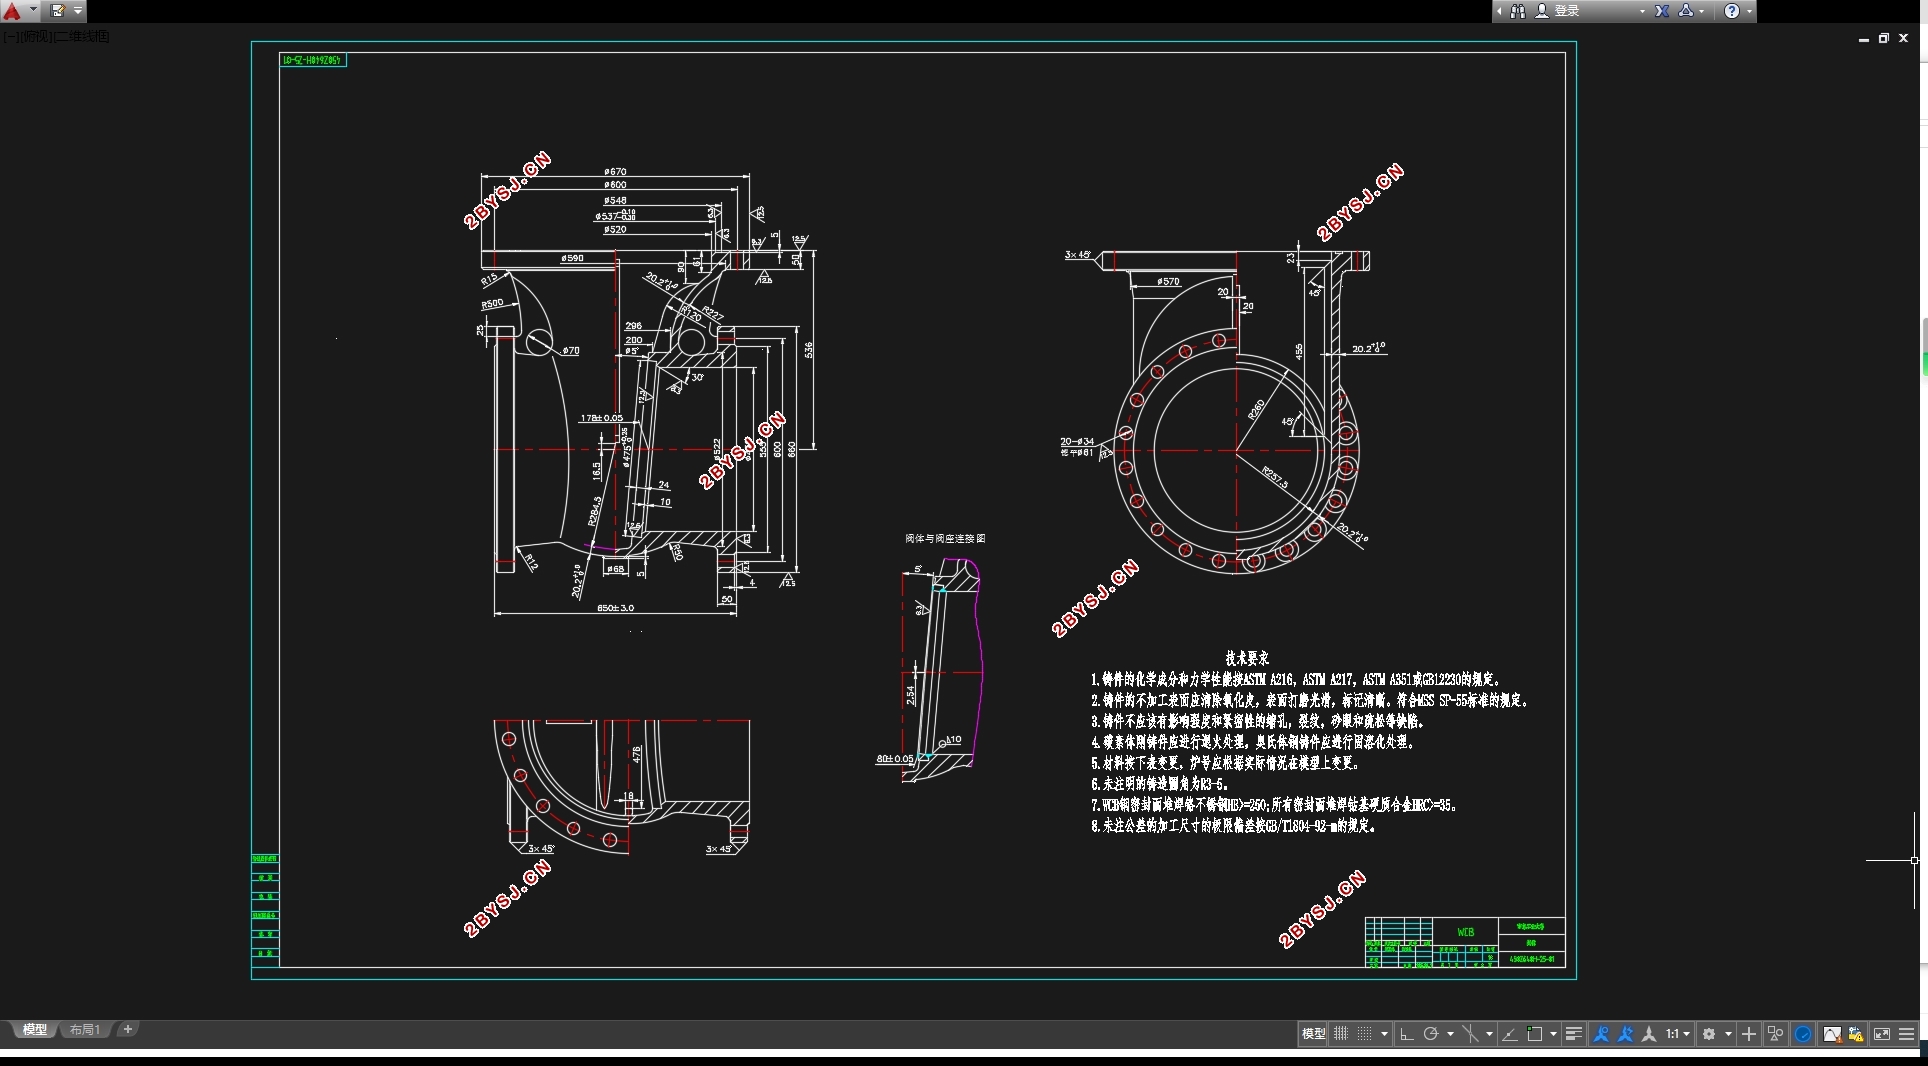This screenshot has width=1928, height=1066.
Task: Open the AutoCAD application menu
Action: pyautogui.click(x=12, y=11)
